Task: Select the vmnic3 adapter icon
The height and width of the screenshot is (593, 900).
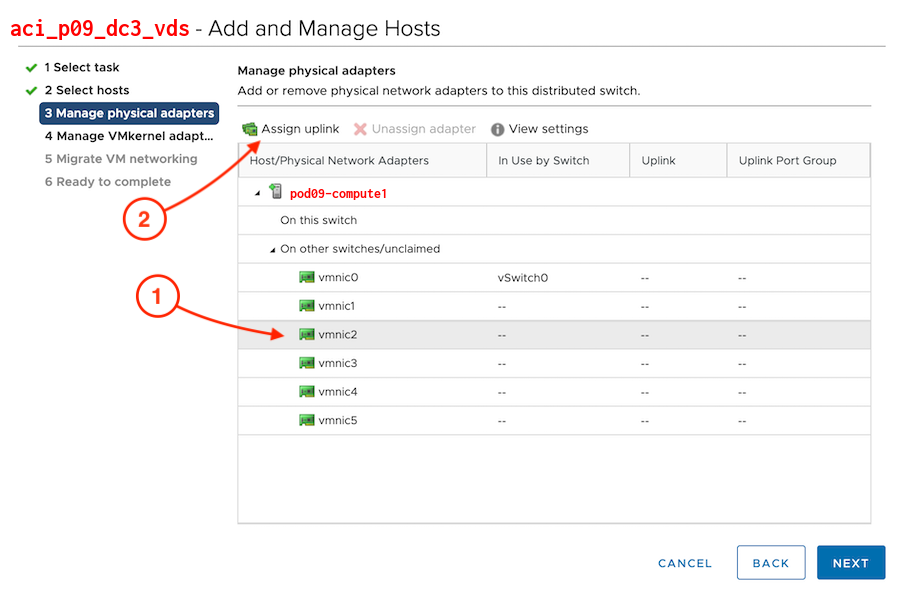Action: [307, 363]
